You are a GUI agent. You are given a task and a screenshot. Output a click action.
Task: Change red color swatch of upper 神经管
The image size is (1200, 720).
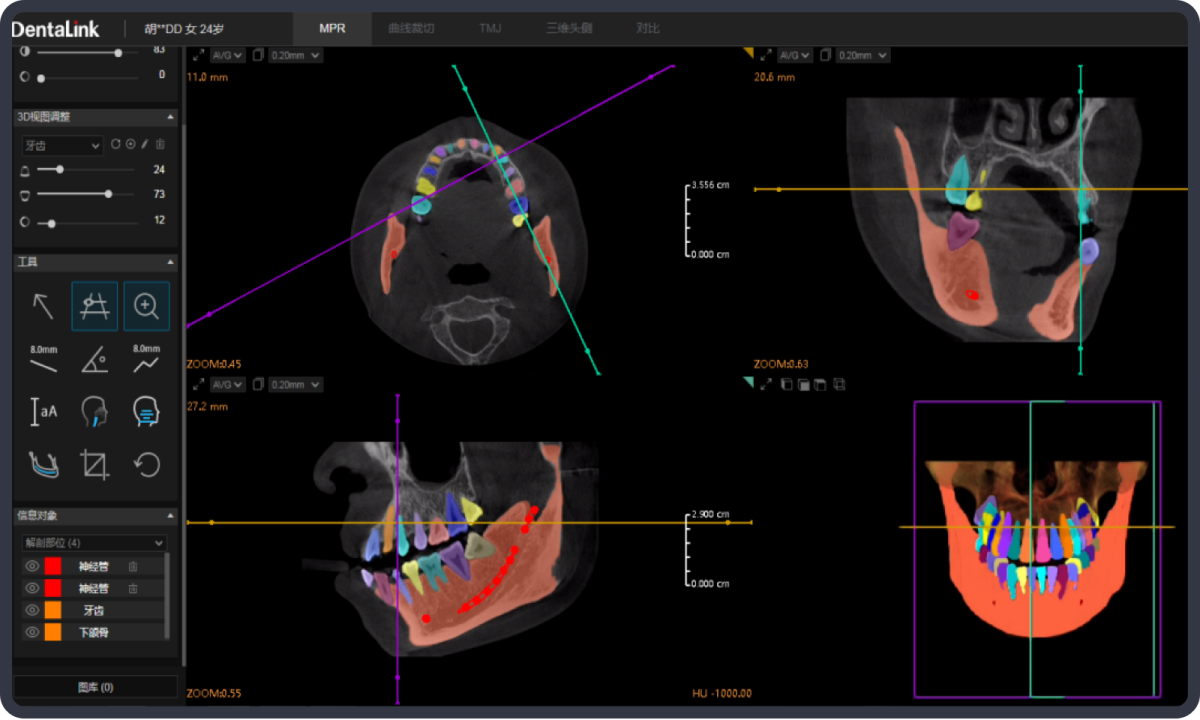tap(53, 566)
